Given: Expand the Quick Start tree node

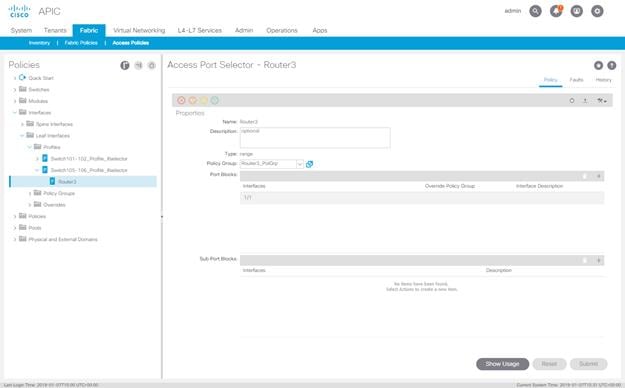Looking at the screenshot, I should tap(15, 78).
